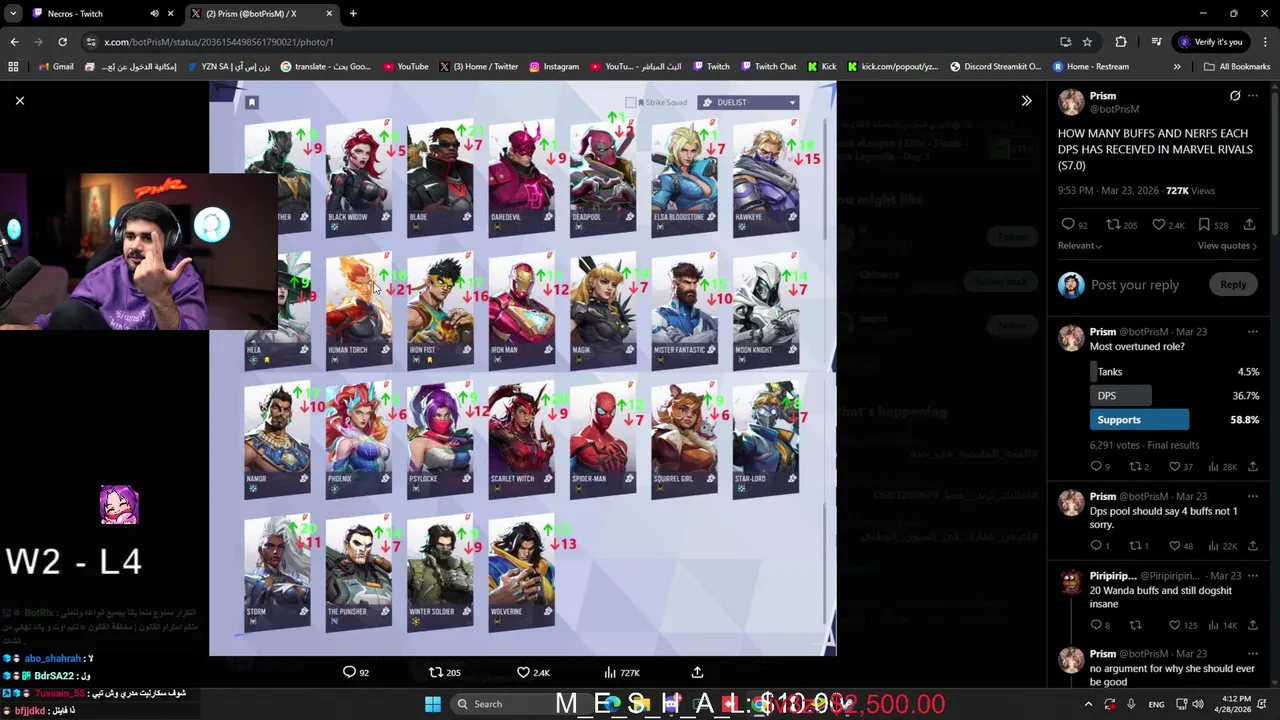Screen dimensions: 1280x720
Task: Open the All Bookmarks folder
Action: [1237, 67]
